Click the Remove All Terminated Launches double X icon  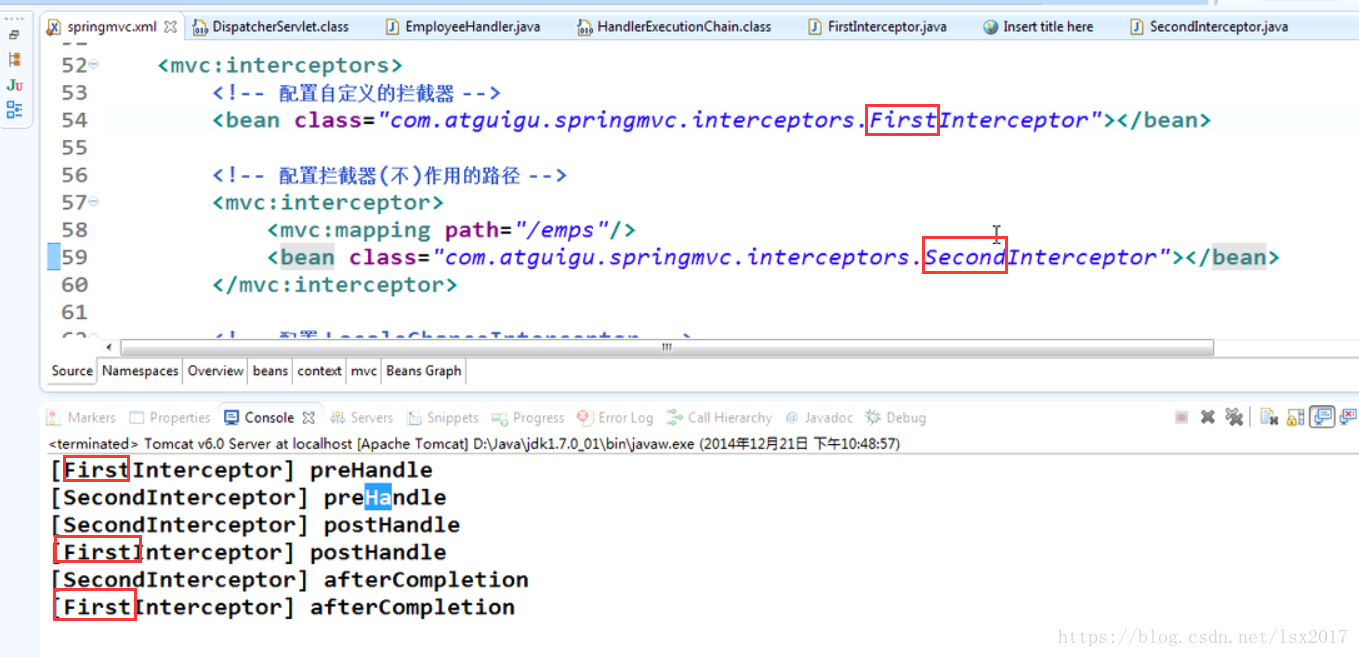point(1234,417)
